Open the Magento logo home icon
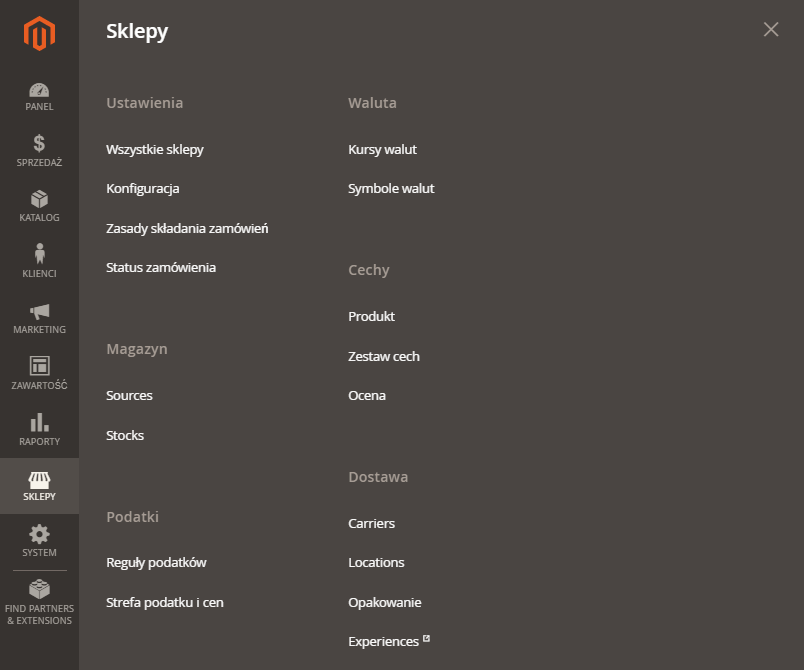This screenshot has width=804, height=670. click(x=39, y=32)
